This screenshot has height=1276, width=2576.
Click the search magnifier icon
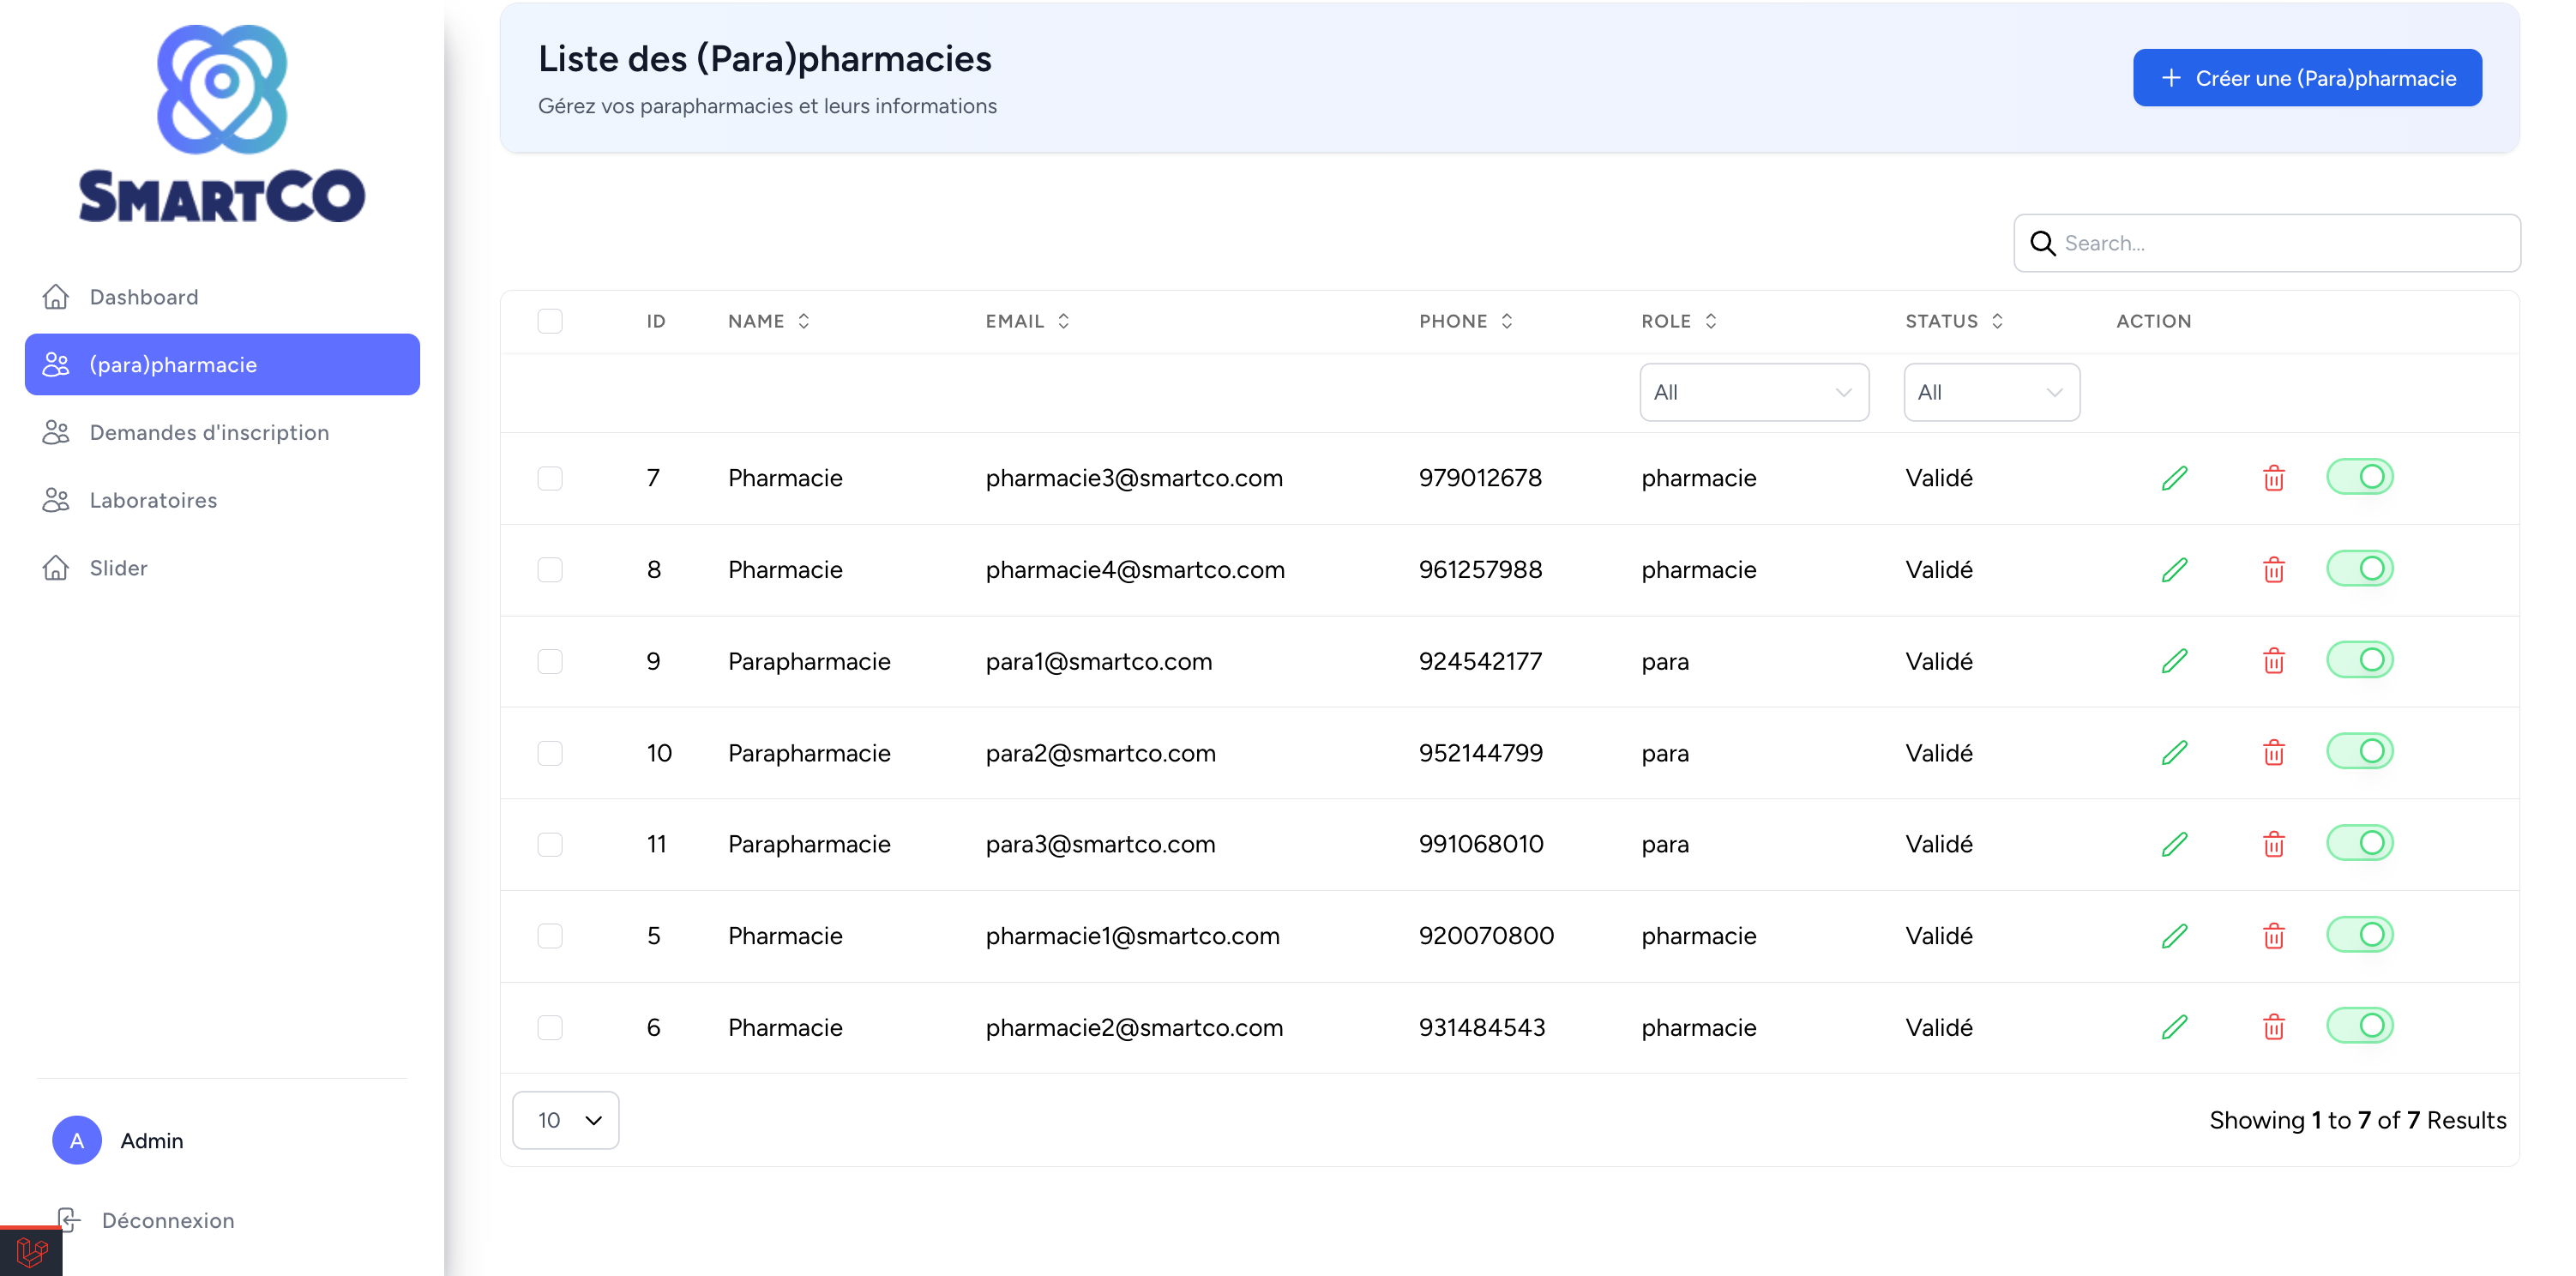click(x=2042, y=243)
